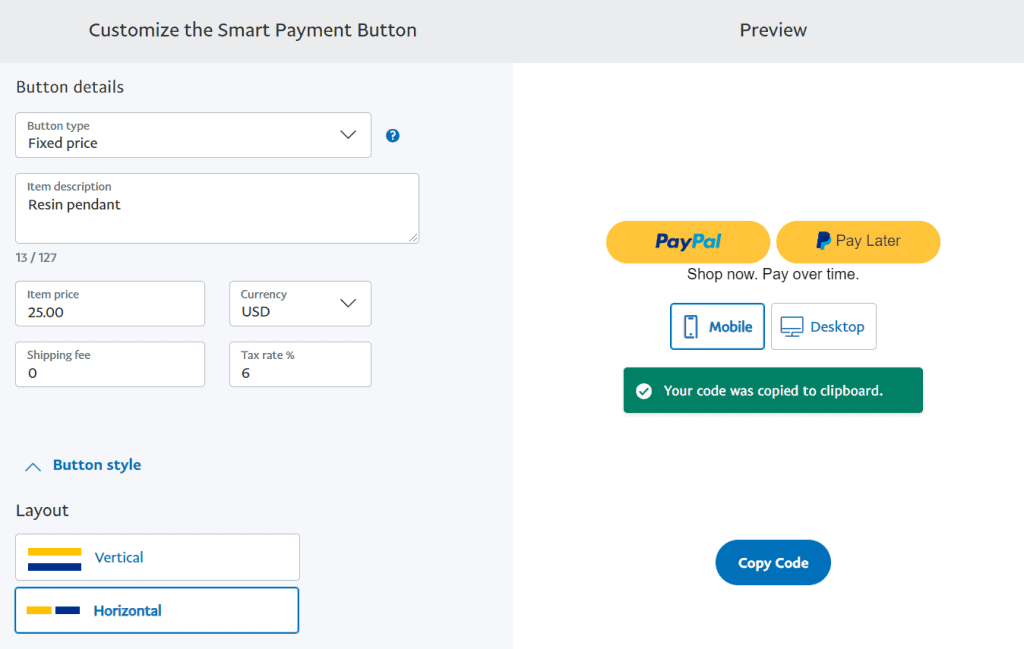
Task: Dismiss the code copied notification
Action: (x=773, y=390)
